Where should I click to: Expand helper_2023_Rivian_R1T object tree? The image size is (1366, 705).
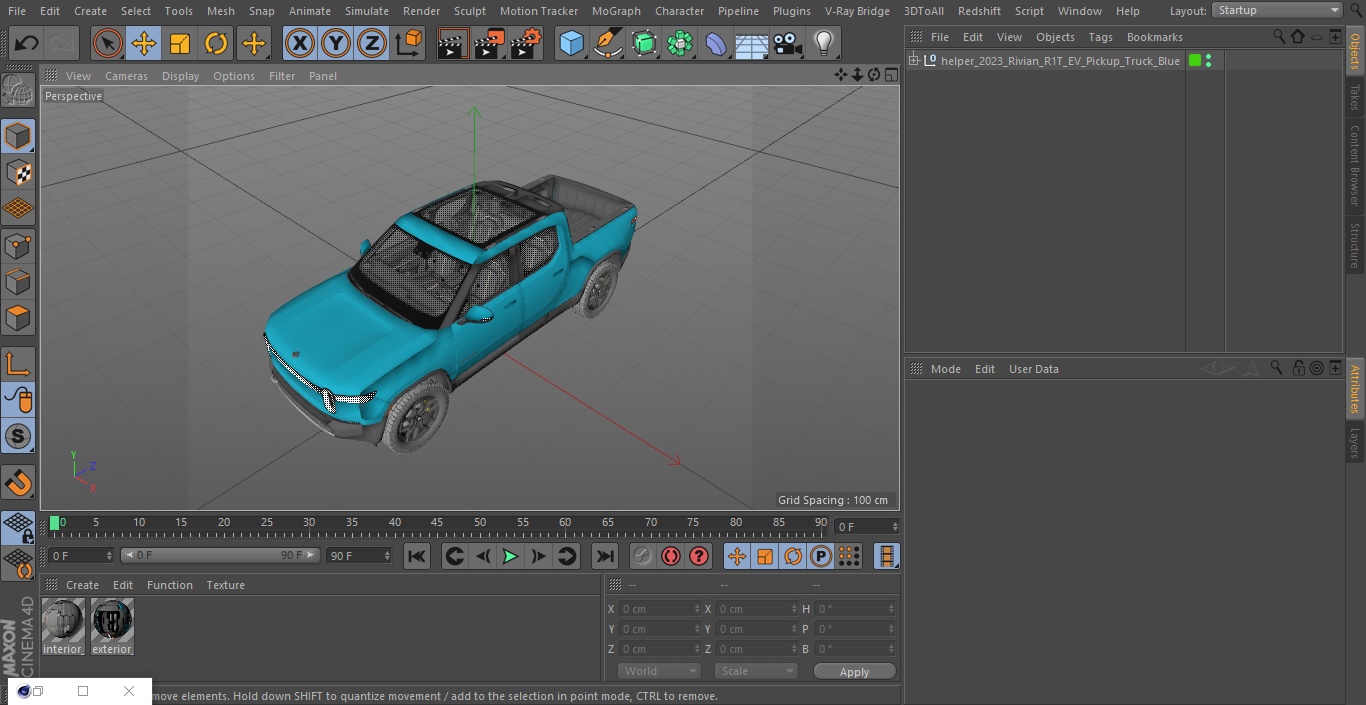(x=913, y=61)
